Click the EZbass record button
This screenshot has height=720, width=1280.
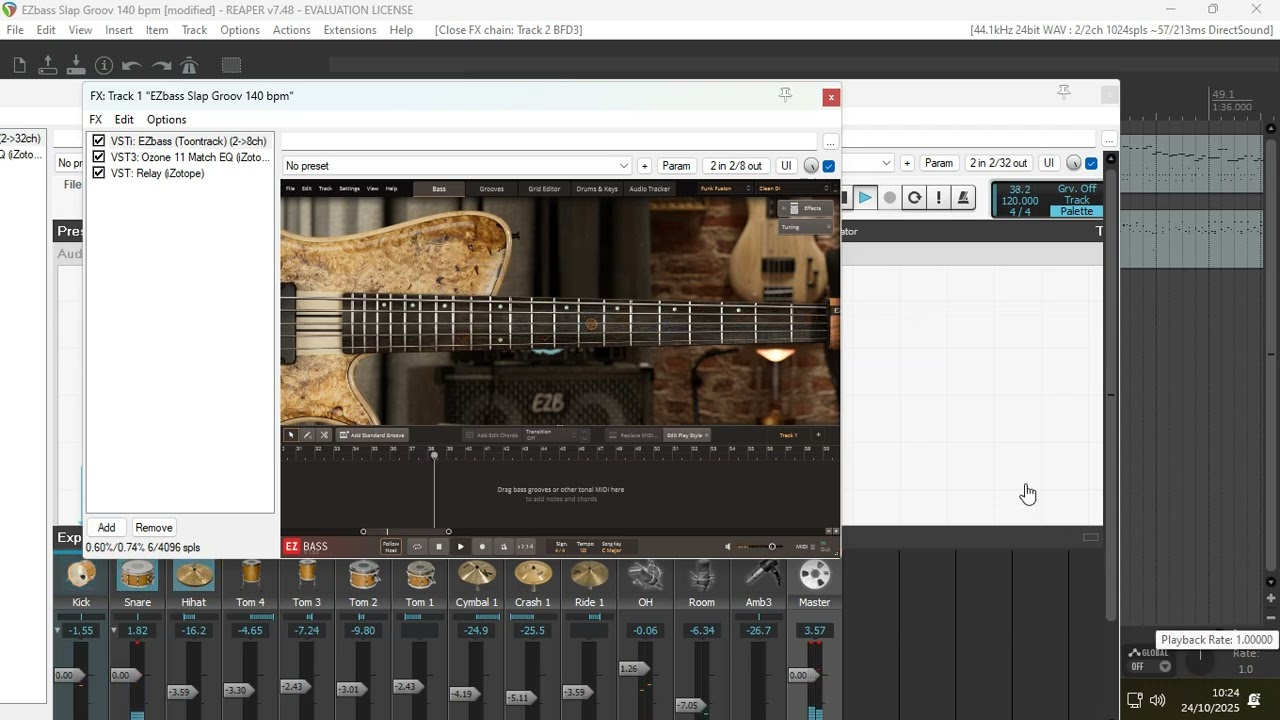(482, 546)
